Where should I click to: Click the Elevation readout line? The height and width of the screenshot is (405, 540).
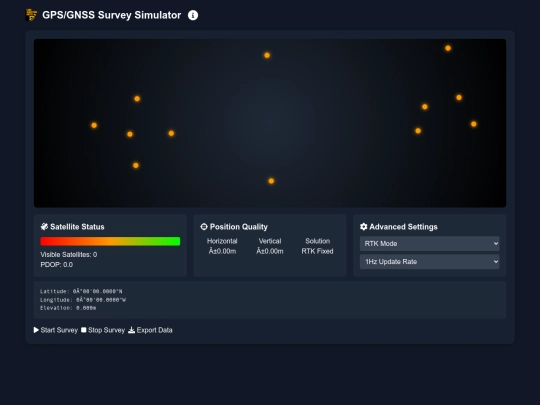pos(68,308)
